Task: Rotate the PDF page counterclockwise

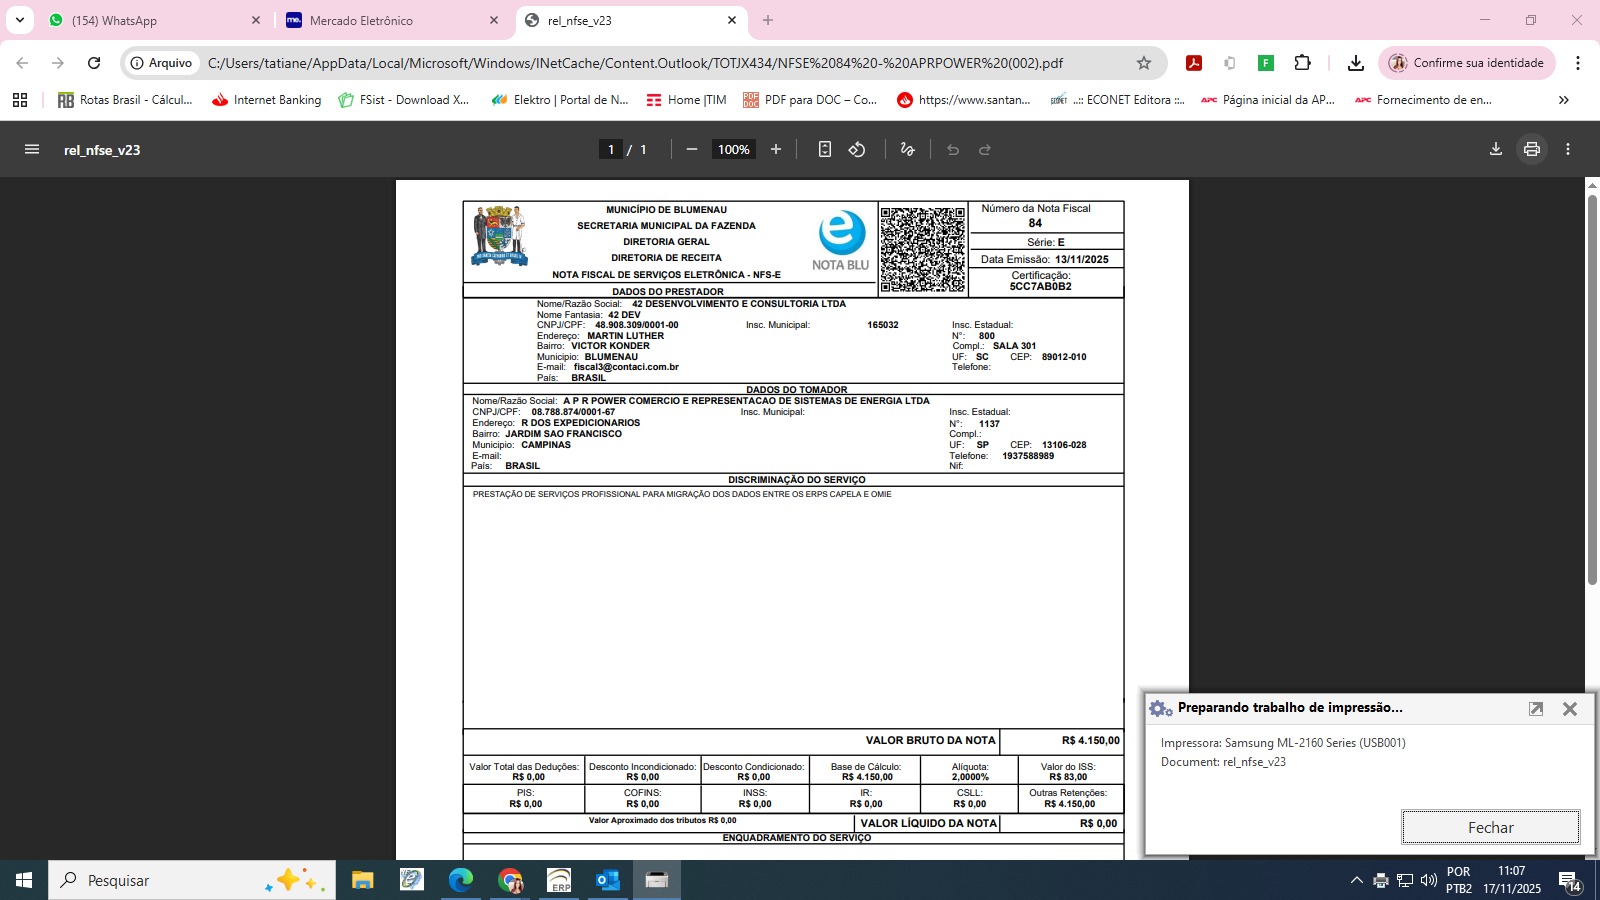Action: click(x=857, y=149)
